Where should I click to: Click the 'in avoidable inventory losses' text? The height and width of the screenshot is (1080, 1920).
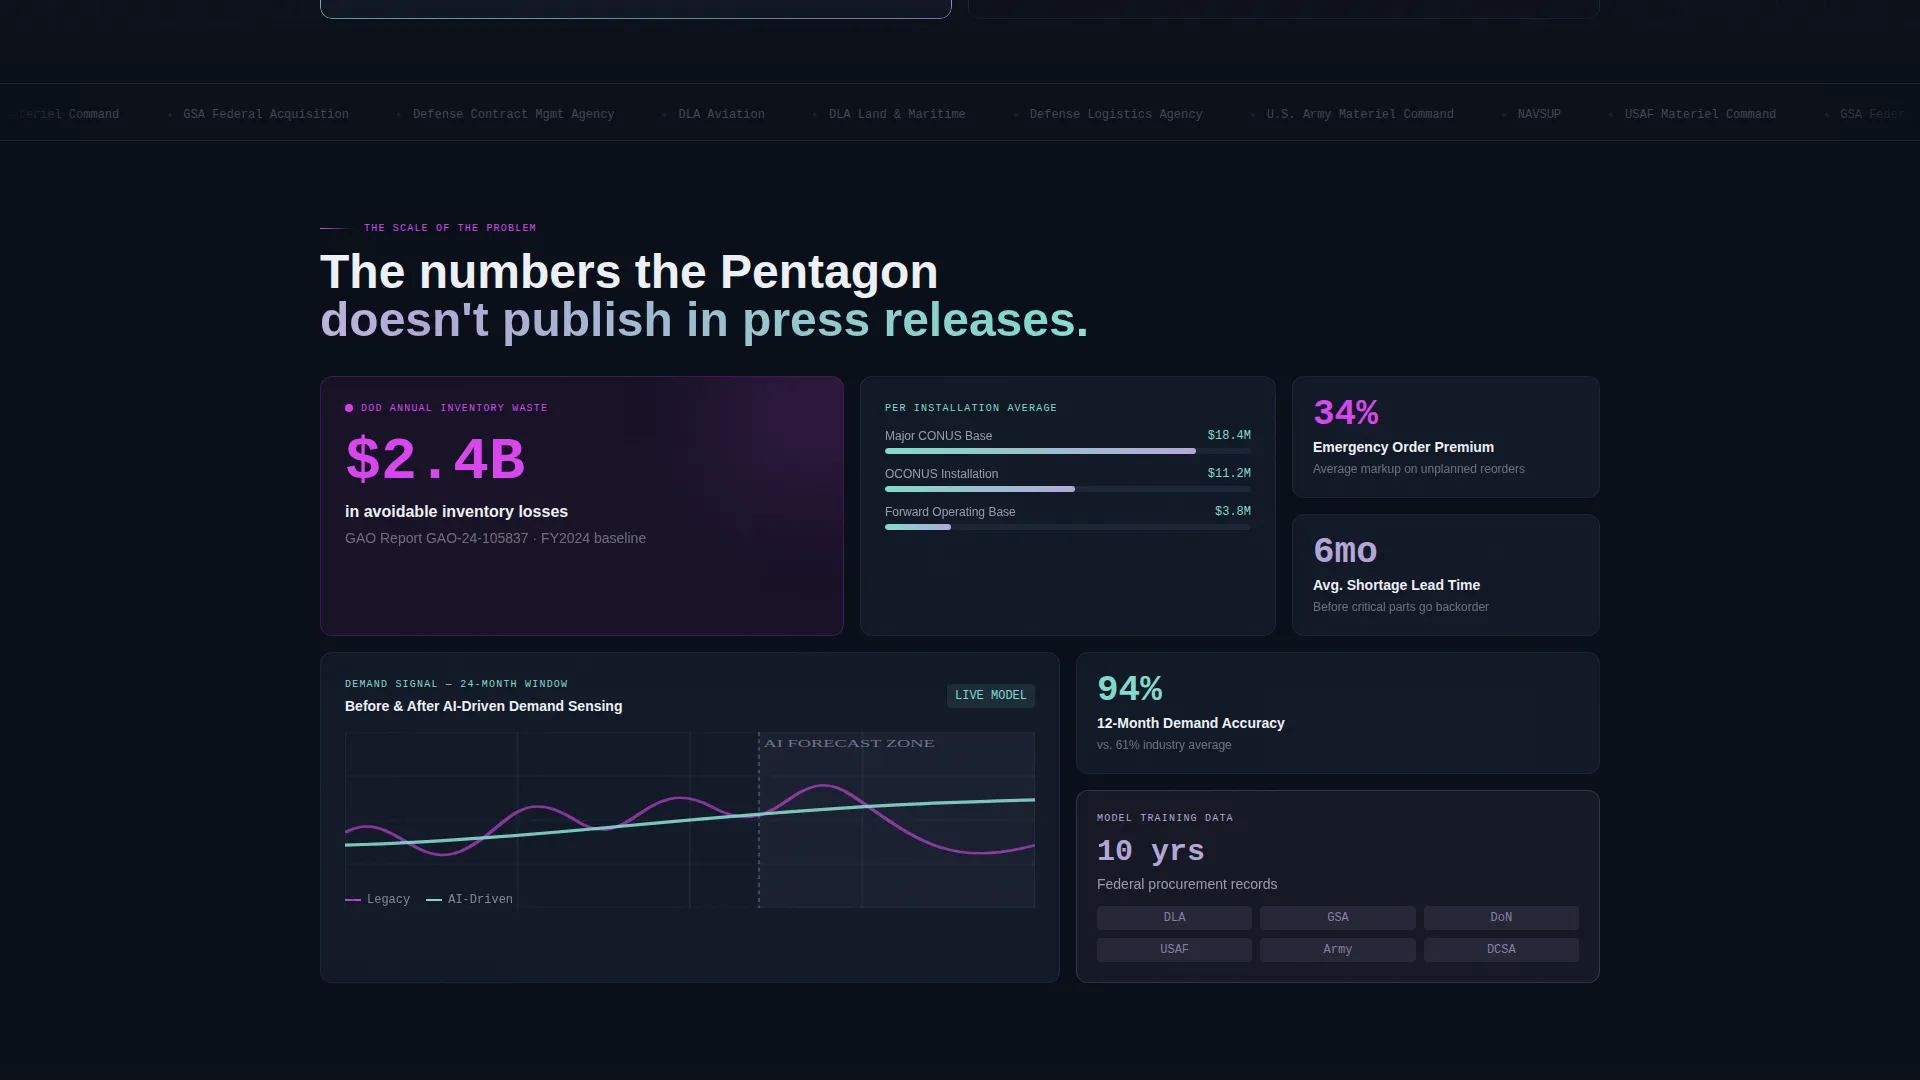[456, 511]
